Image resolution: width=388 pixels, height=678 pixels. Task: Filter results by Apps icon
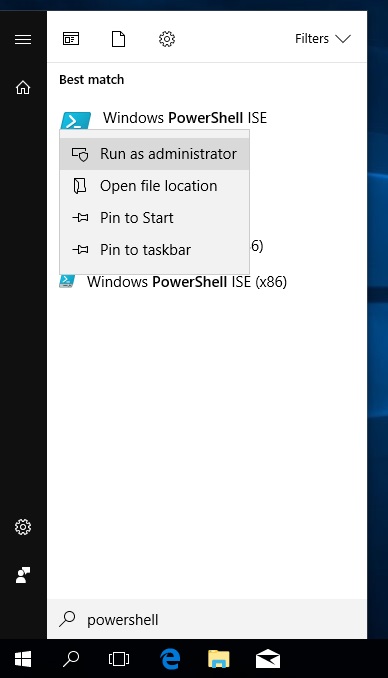pyautogui.click(x=71, y=39)
